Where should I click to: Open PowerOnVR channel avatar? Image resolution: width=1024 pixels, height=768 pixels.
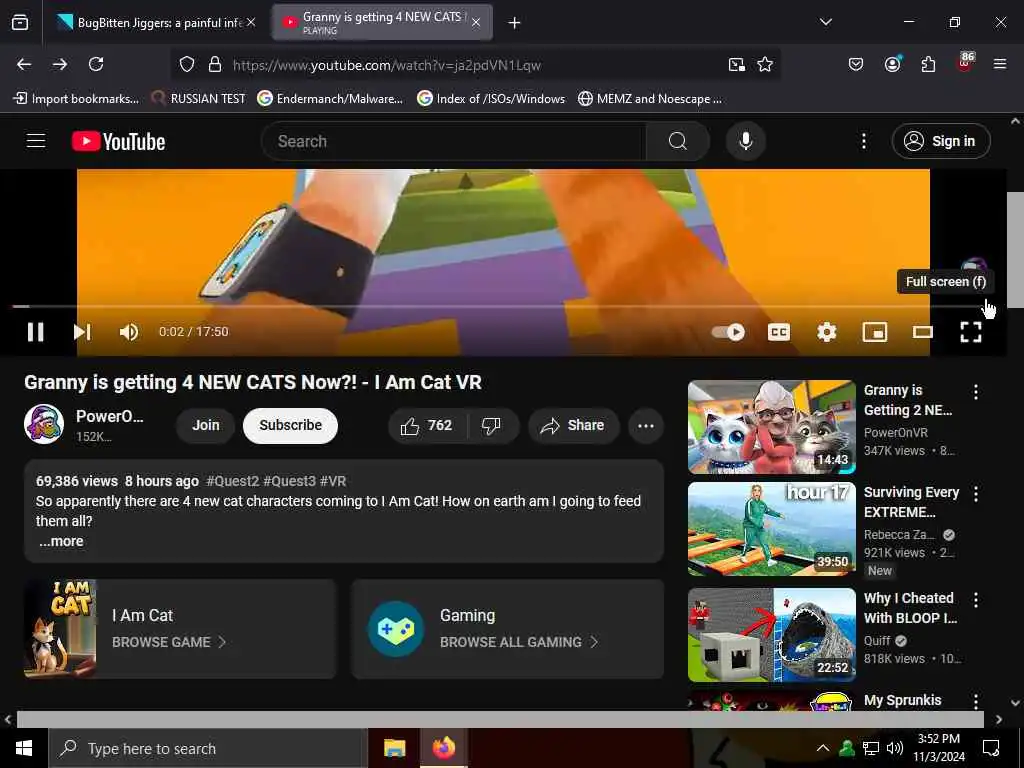tap(44, 424)
